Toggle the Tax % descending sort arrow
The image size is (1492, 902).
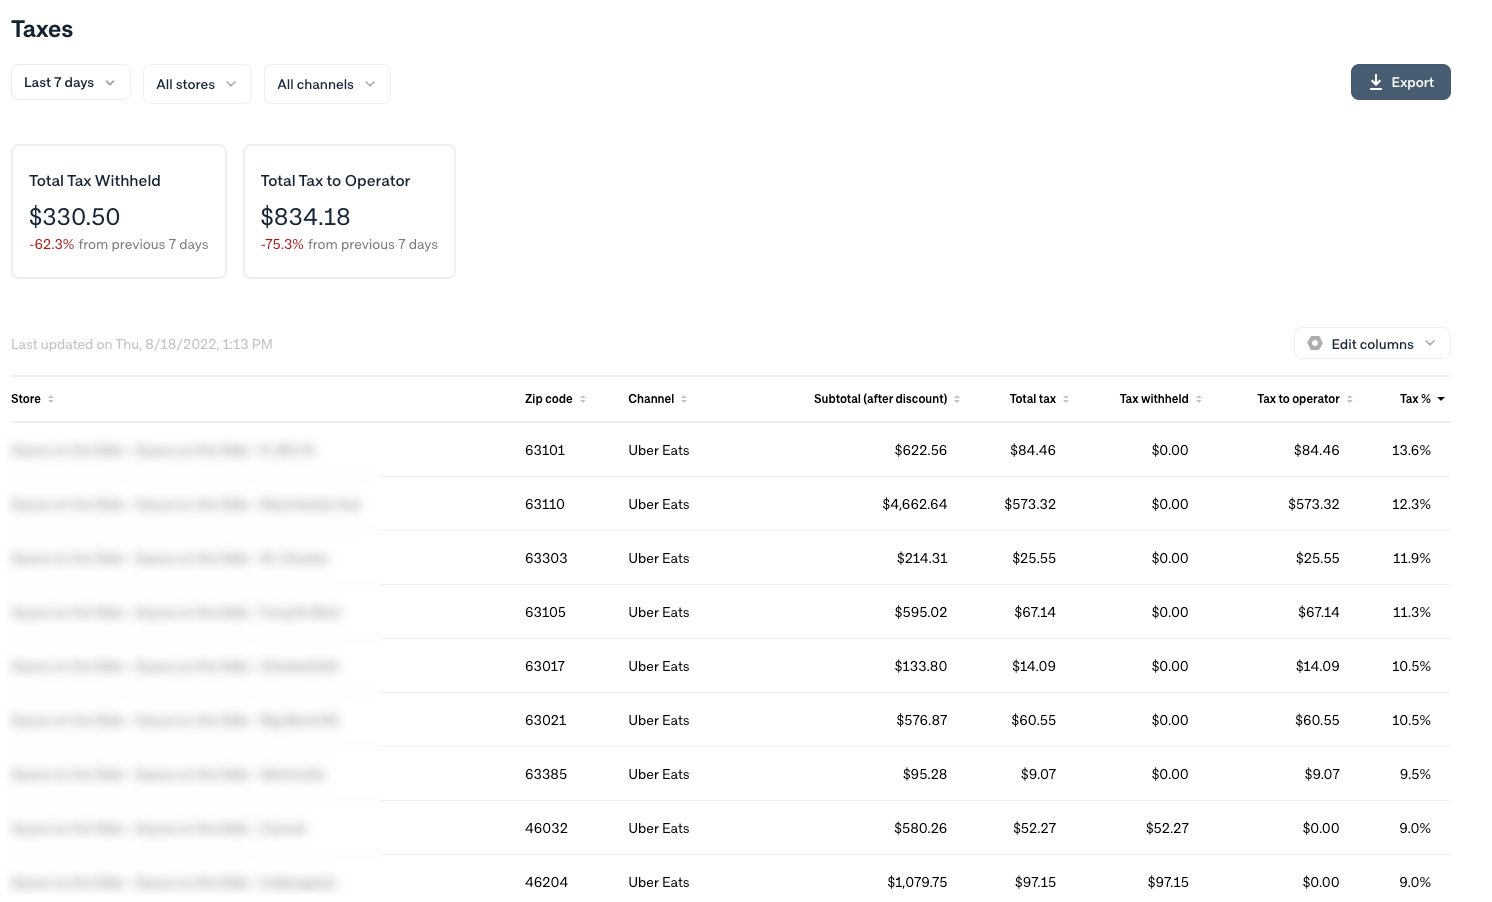(1441, 399)
